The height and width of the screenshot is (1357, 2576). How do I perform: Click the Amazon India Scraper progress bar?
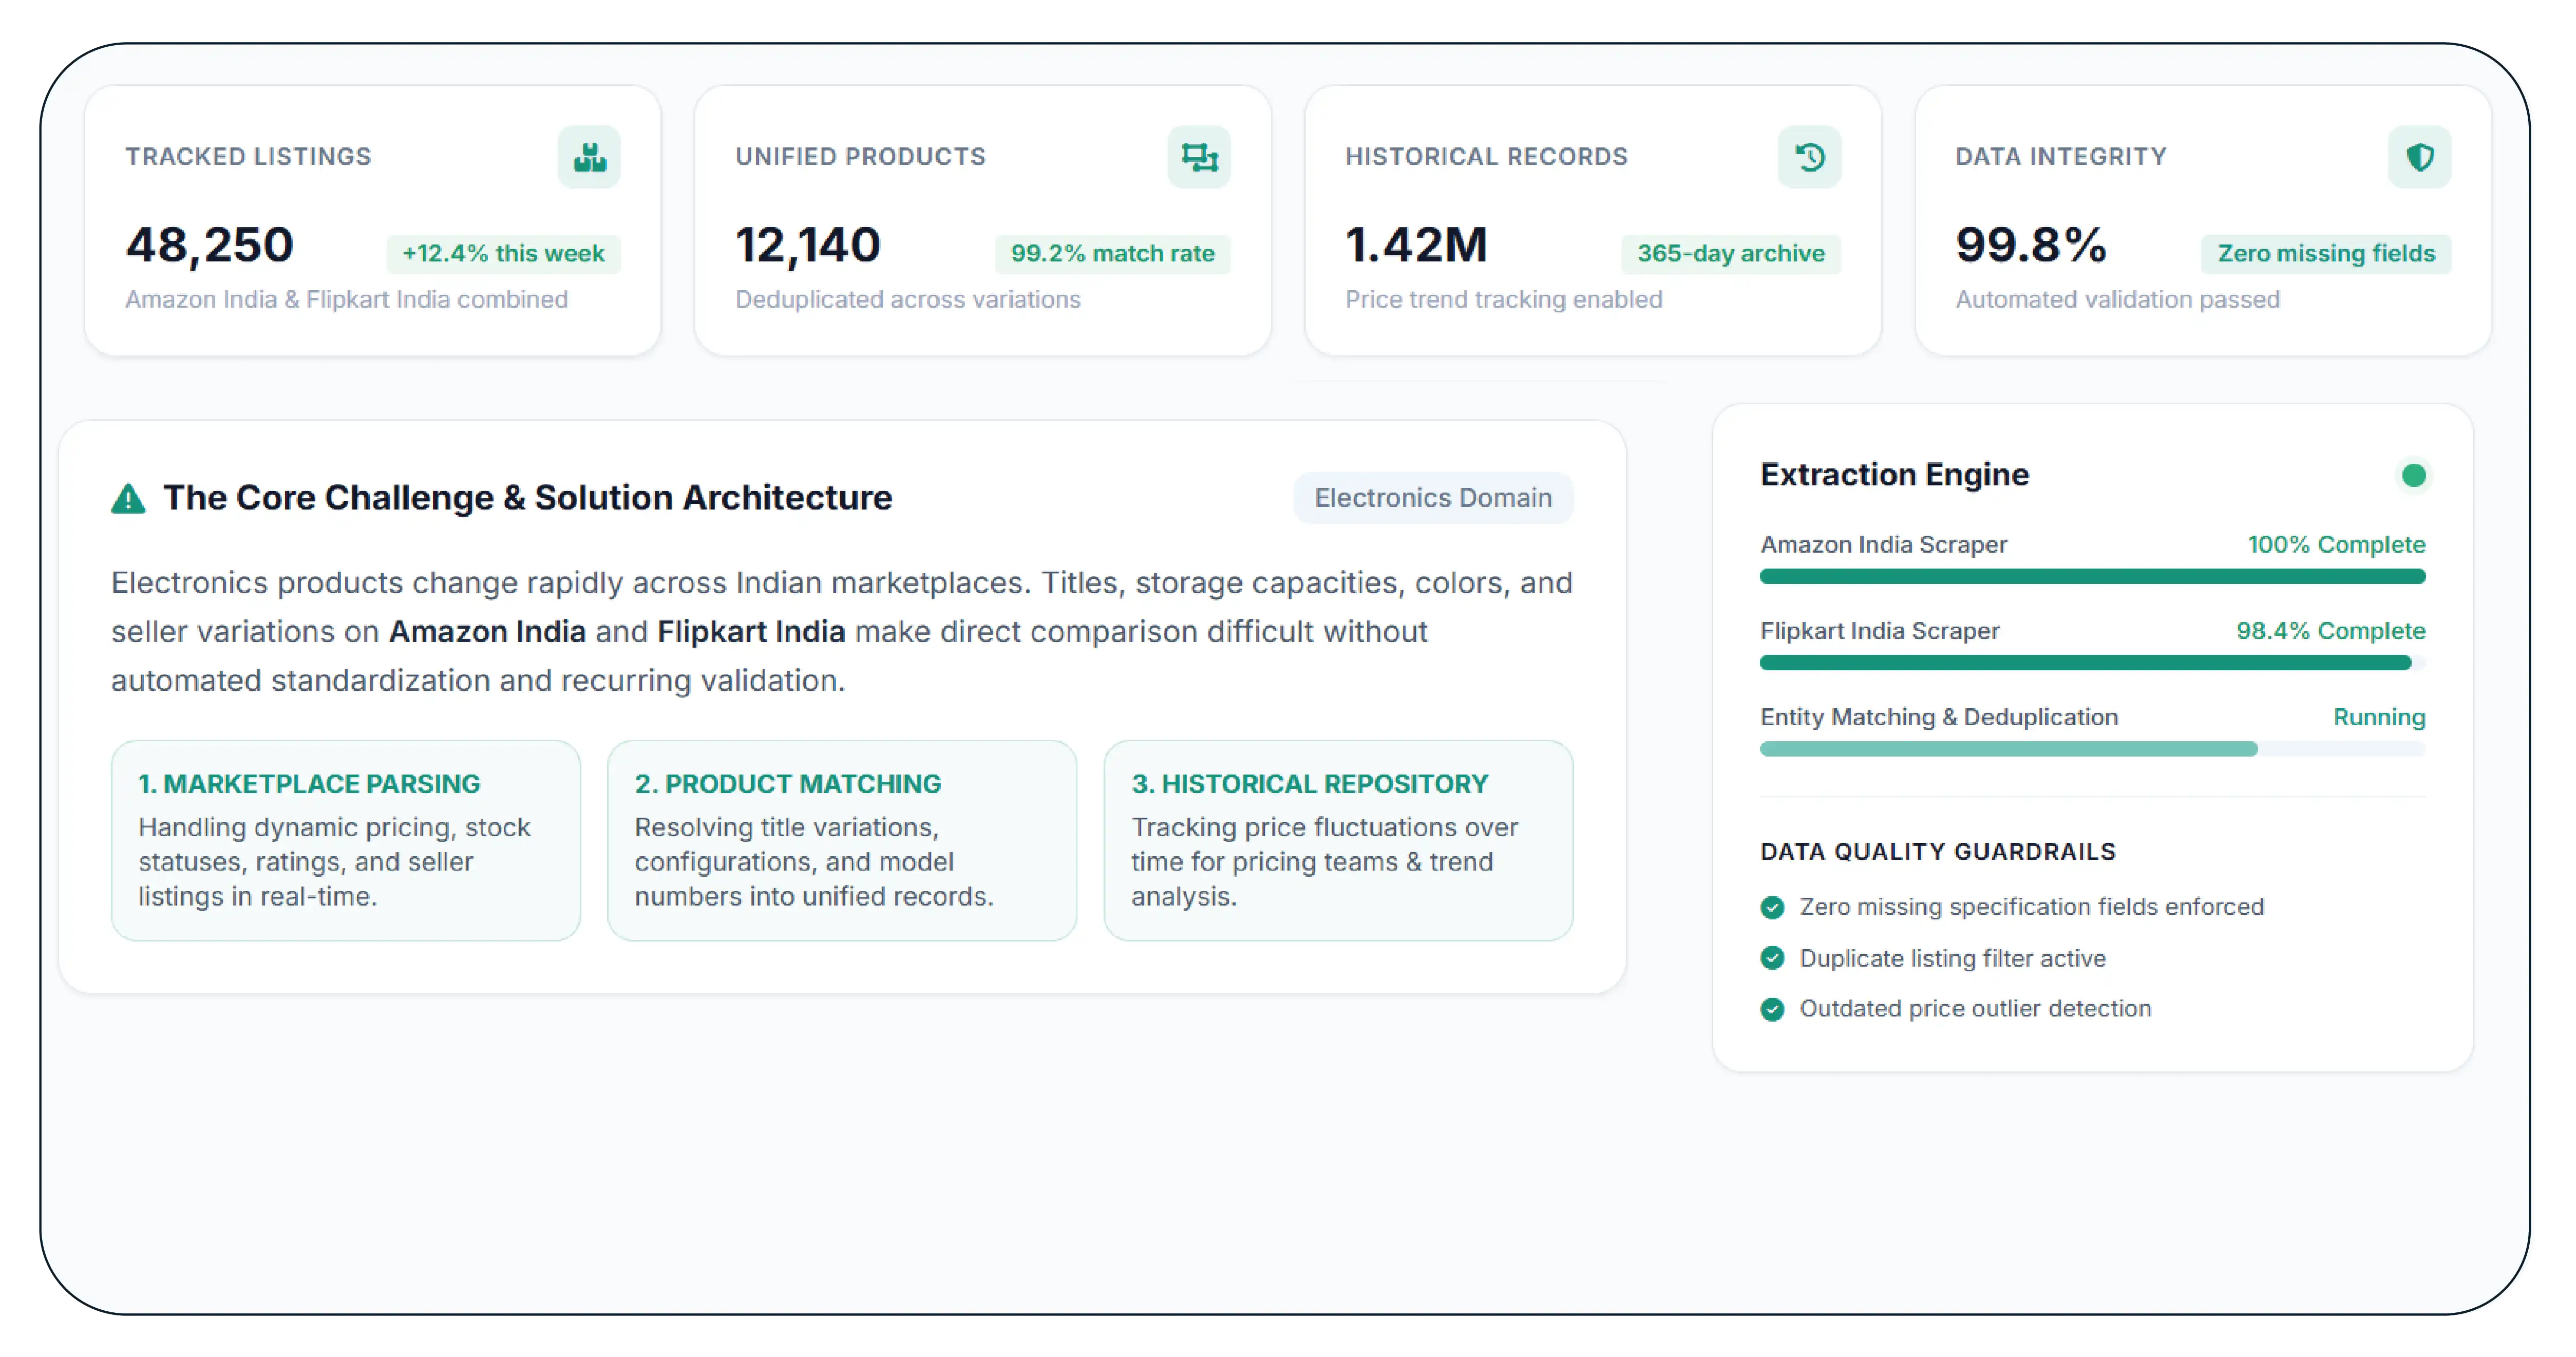tap(2093, 576)
